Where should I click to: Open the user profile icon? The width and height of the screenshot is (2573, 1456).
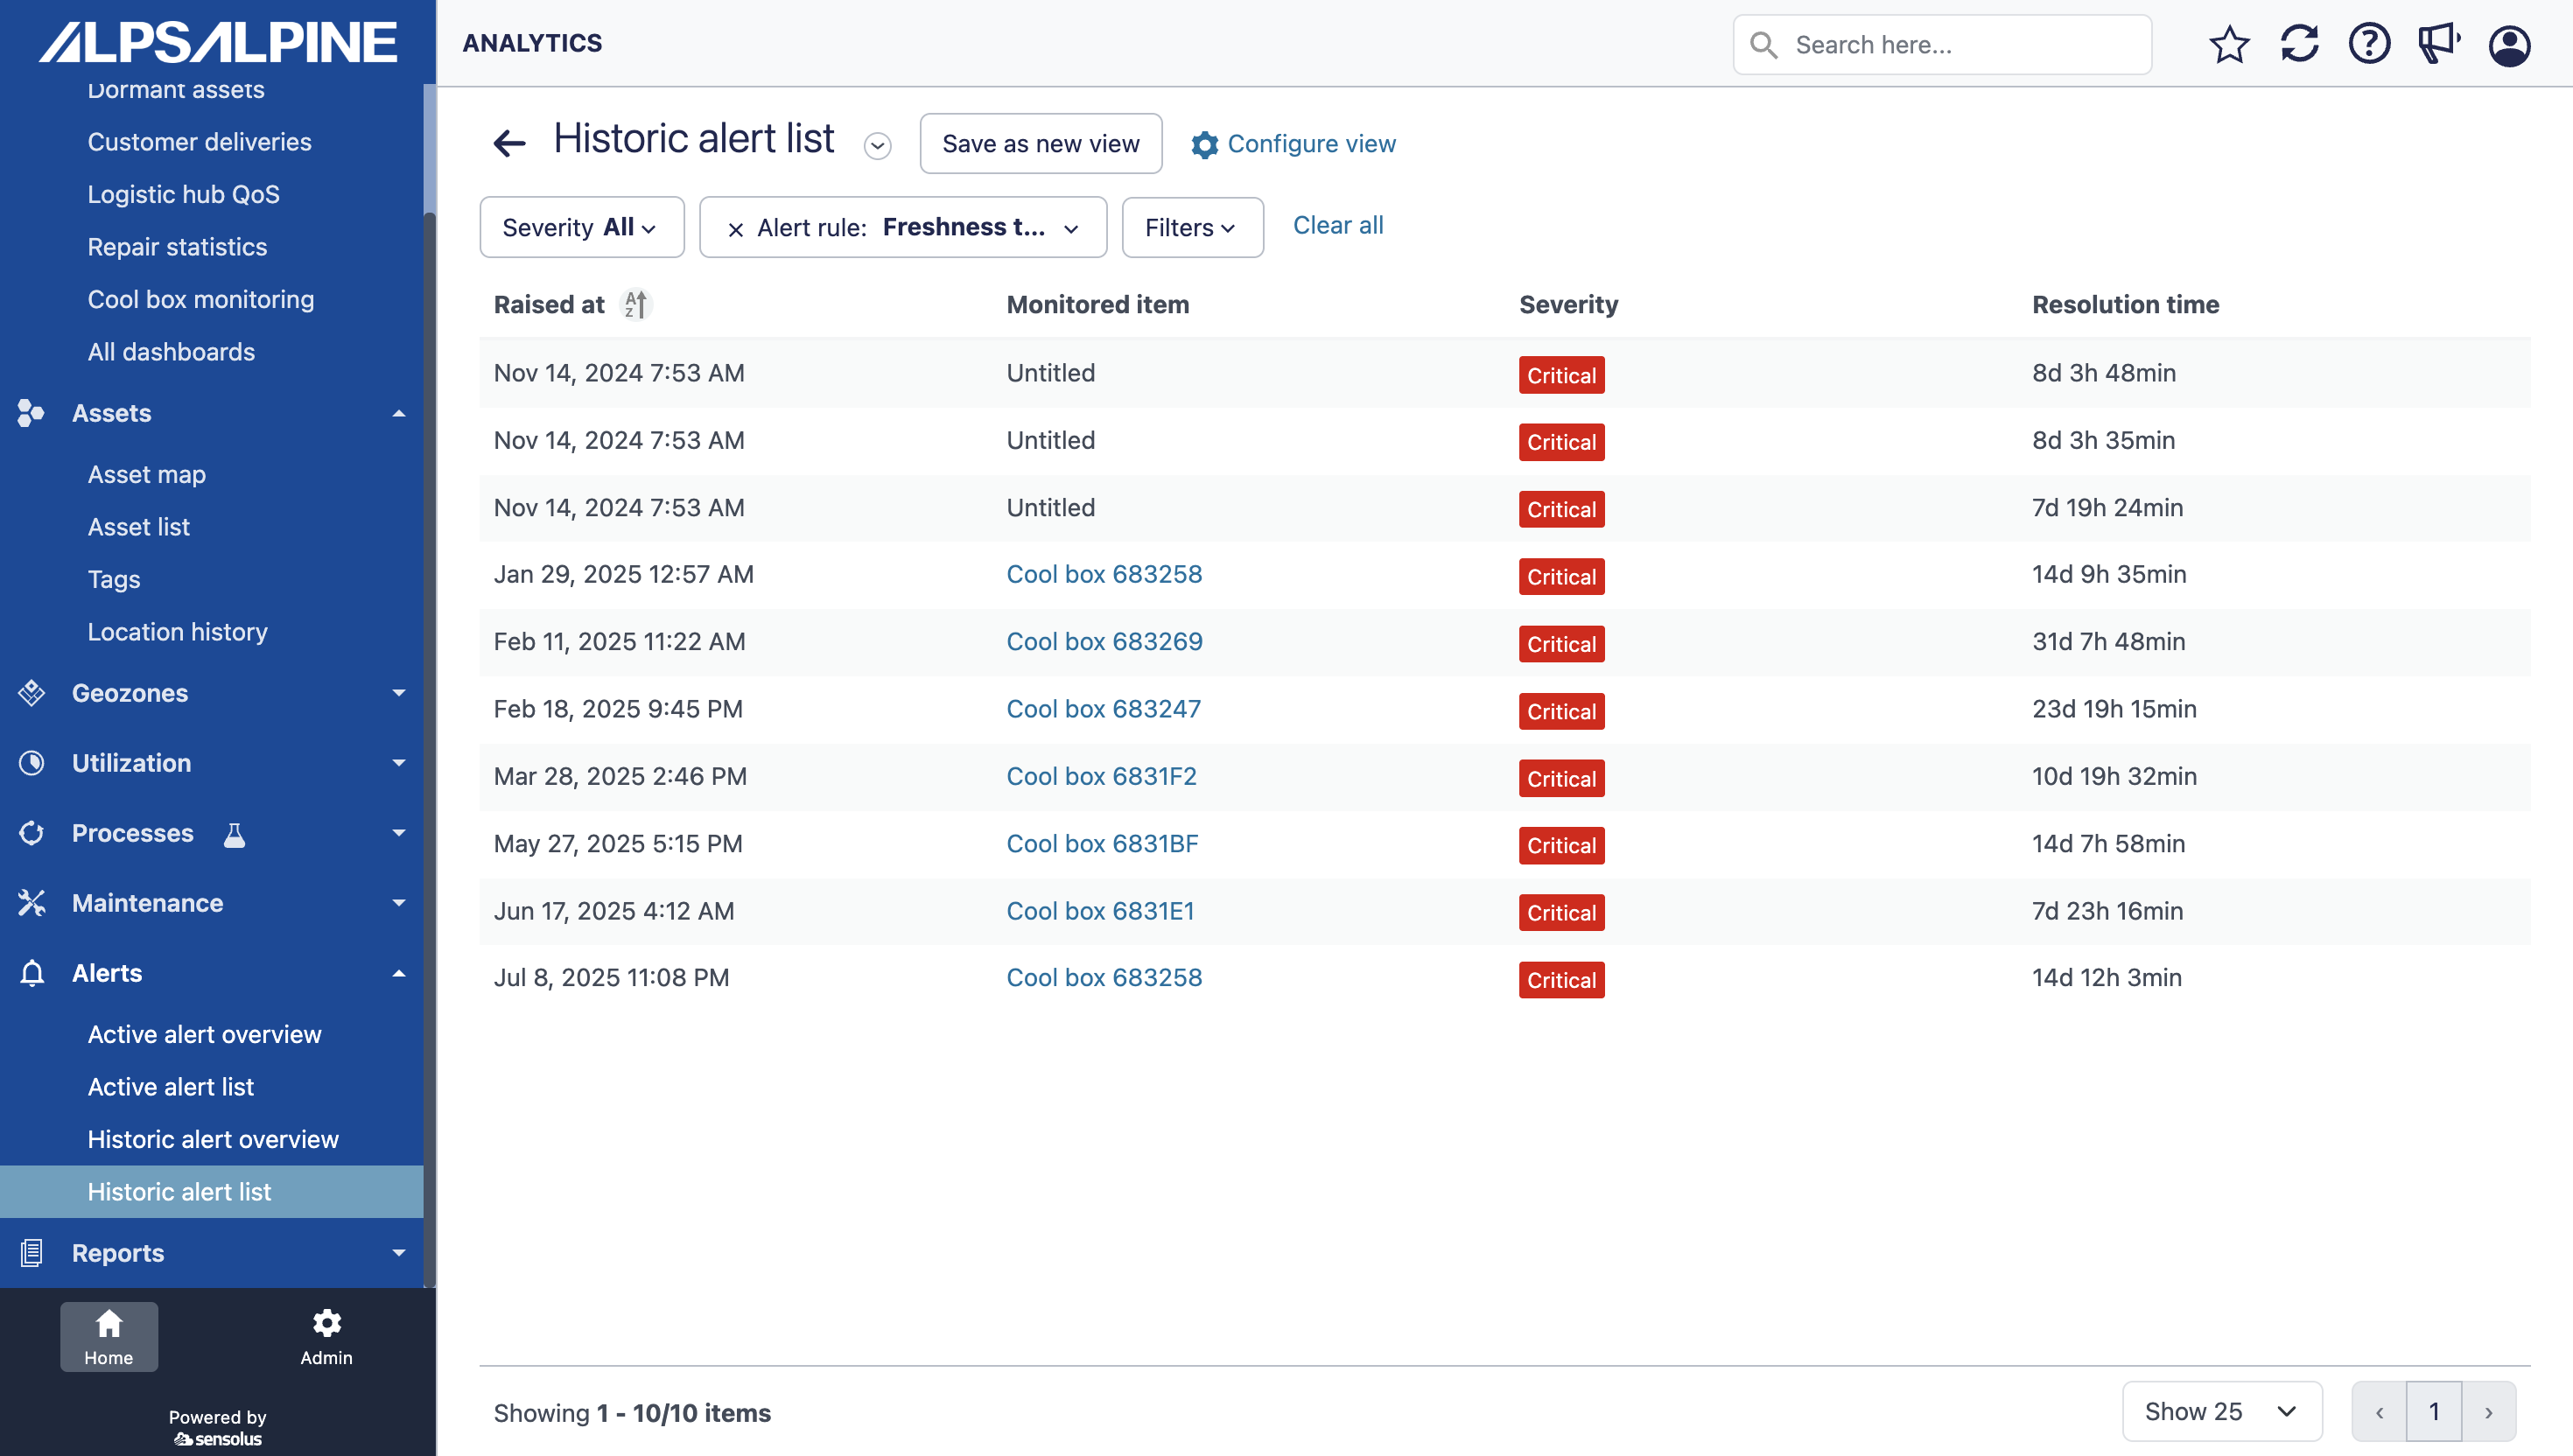[x=2509, y=45]
